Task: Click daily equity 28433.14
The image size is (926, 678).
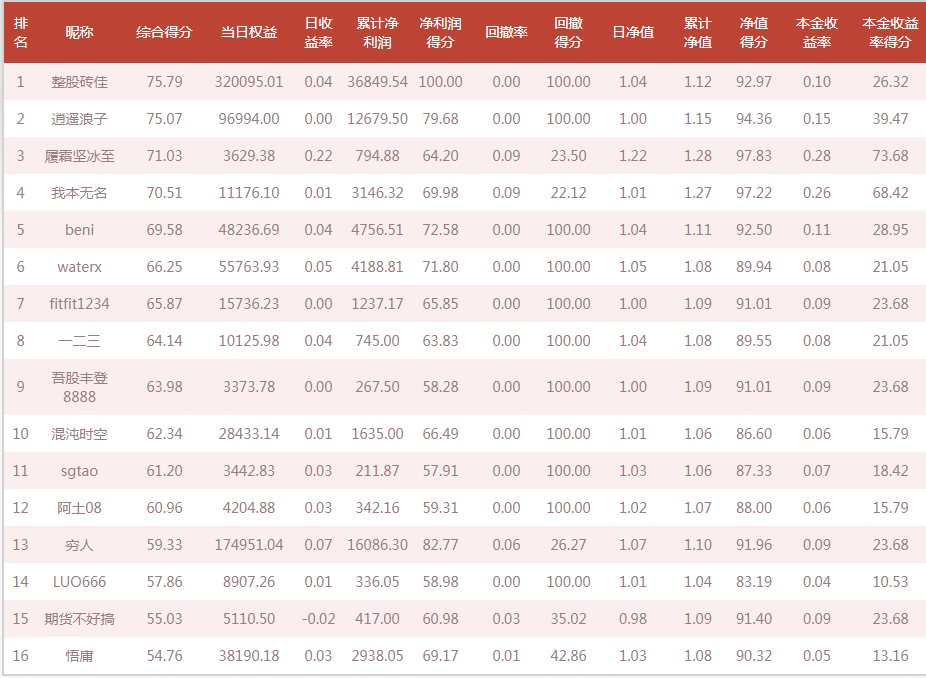Action: (249, 434)
